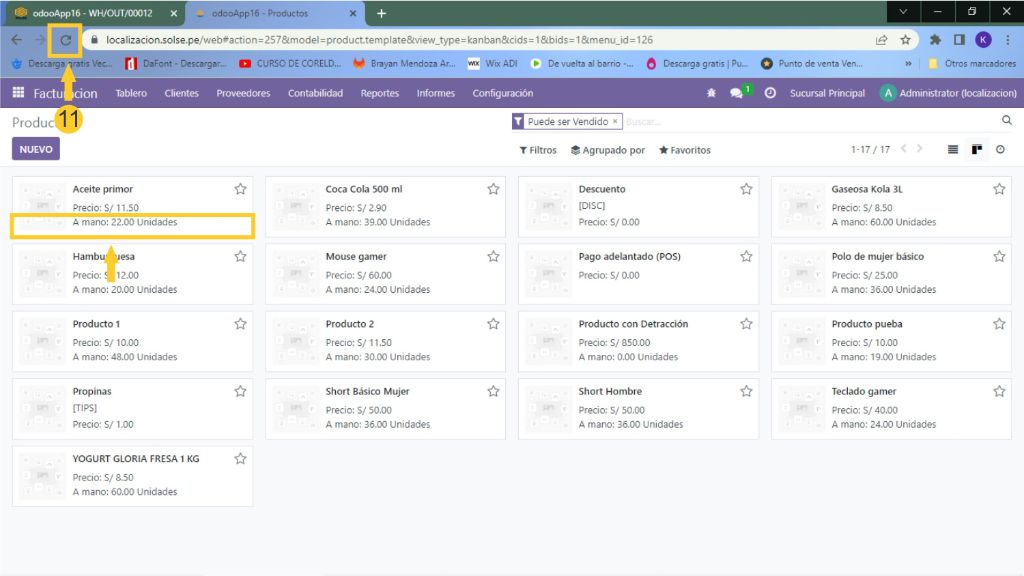Open the Contabilidad menu
The width and height of the screenshot is (1024, 576).
click(x=315, y=93)
